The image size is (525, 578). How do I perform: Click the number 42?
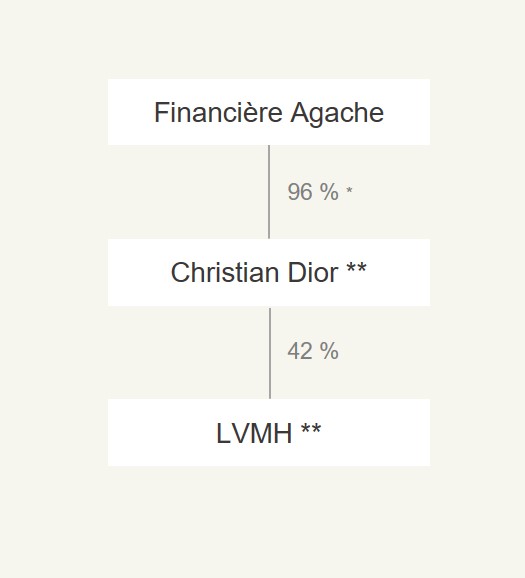click(300, 351)
